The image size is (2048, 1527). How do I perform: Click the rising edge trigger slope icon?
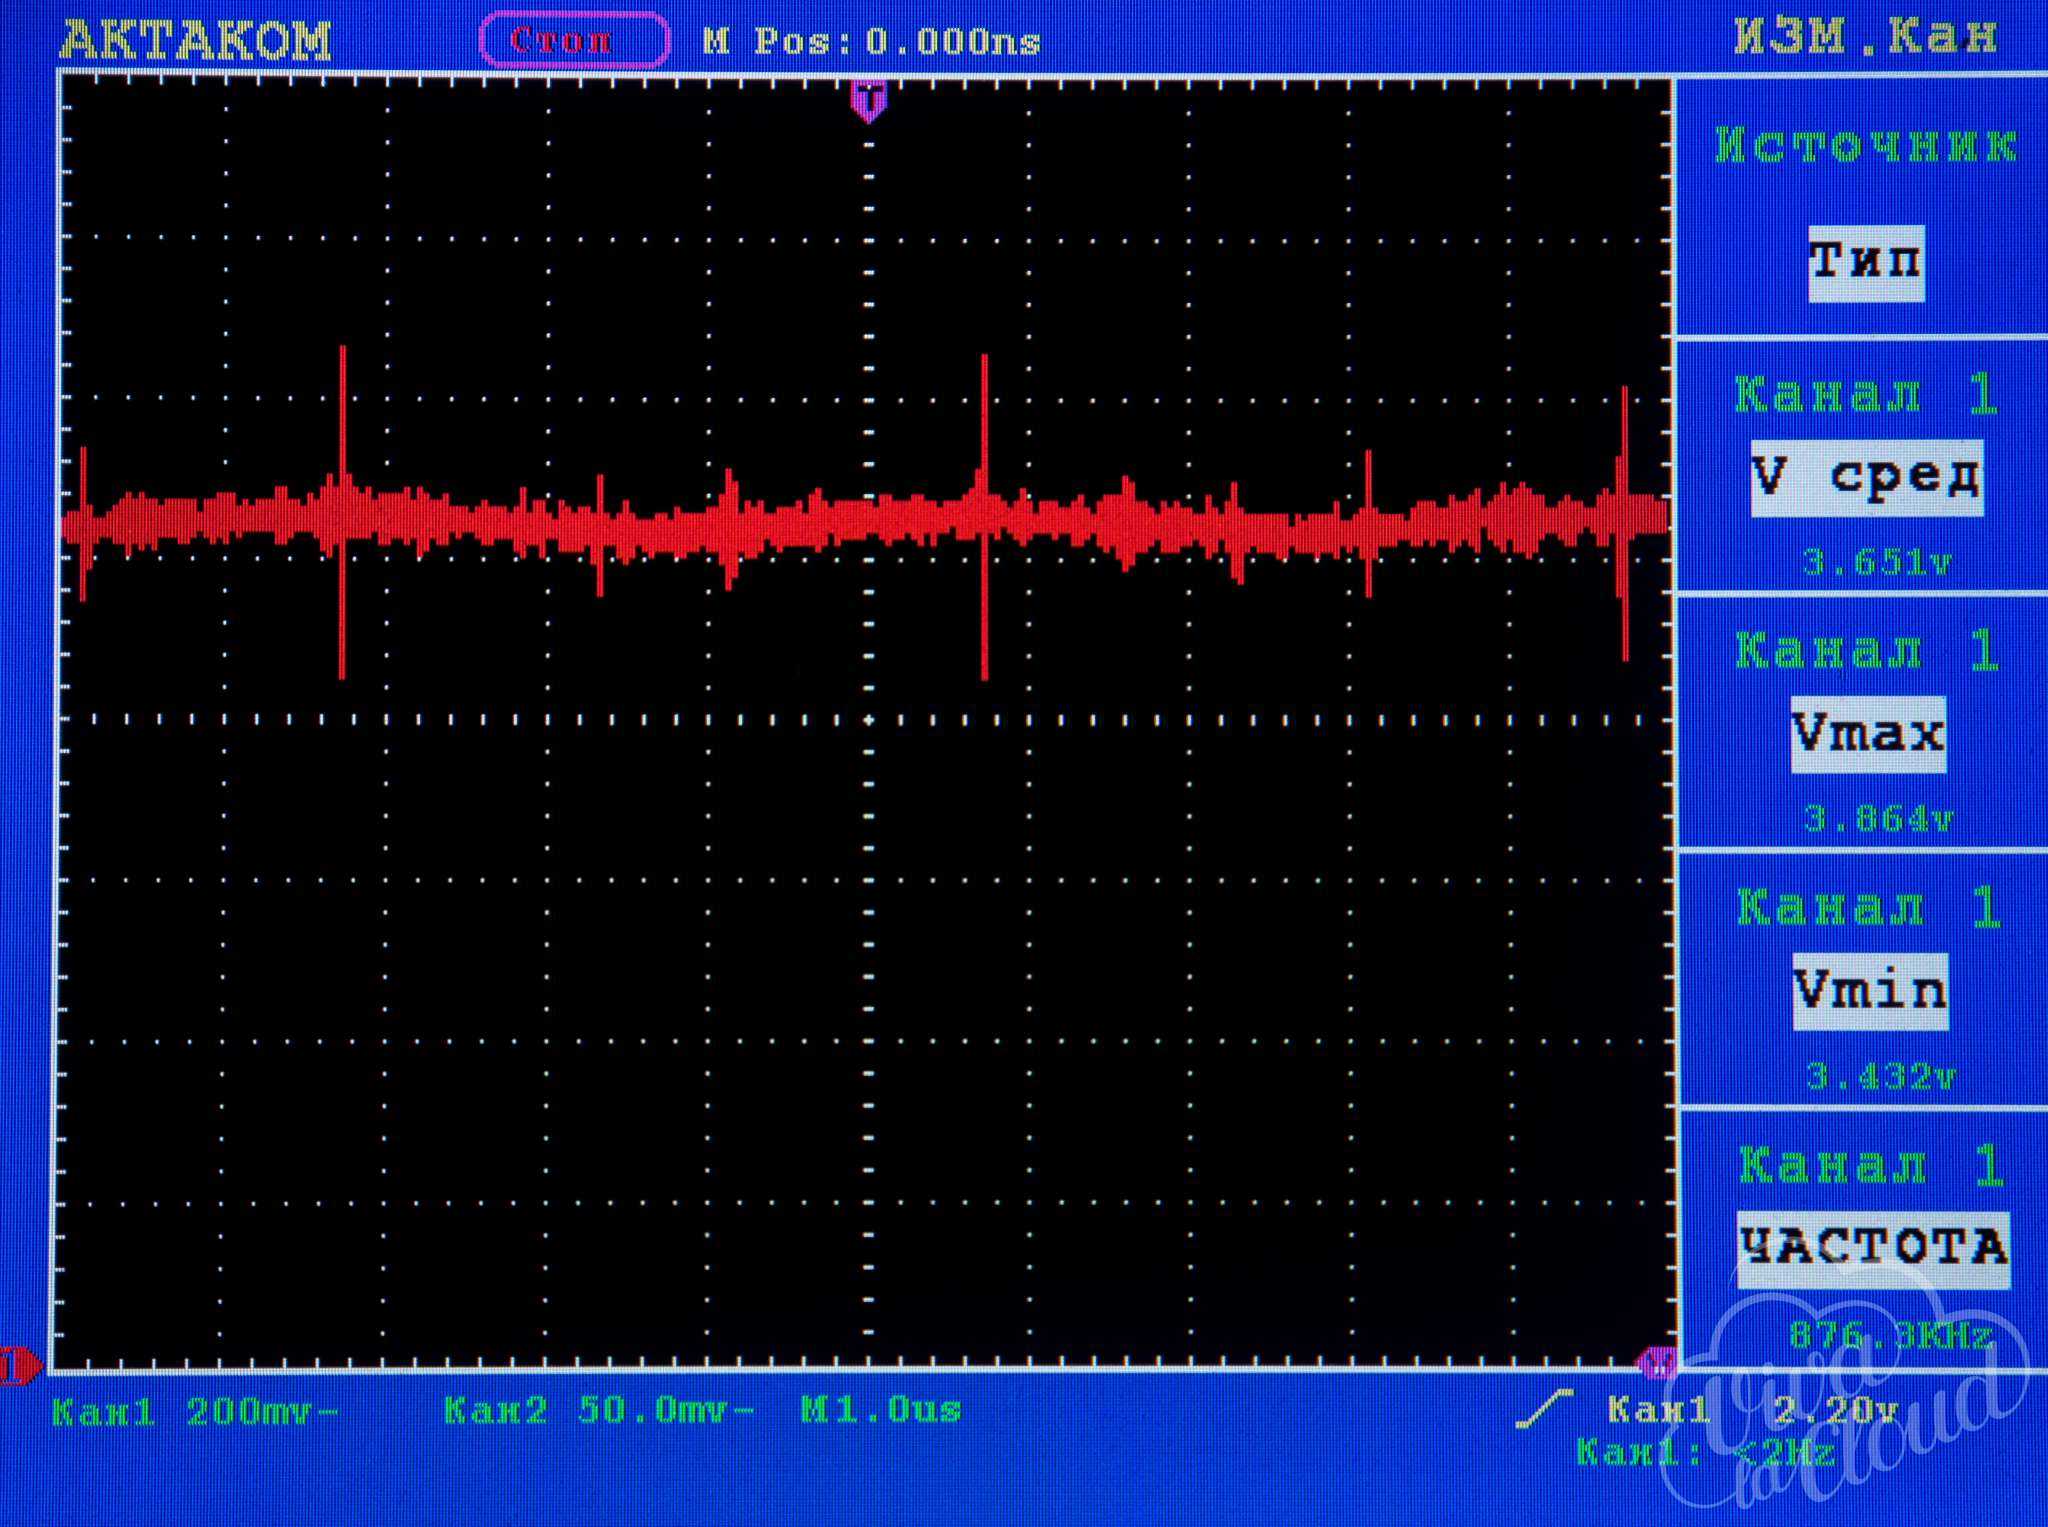click(1543, 1408)
